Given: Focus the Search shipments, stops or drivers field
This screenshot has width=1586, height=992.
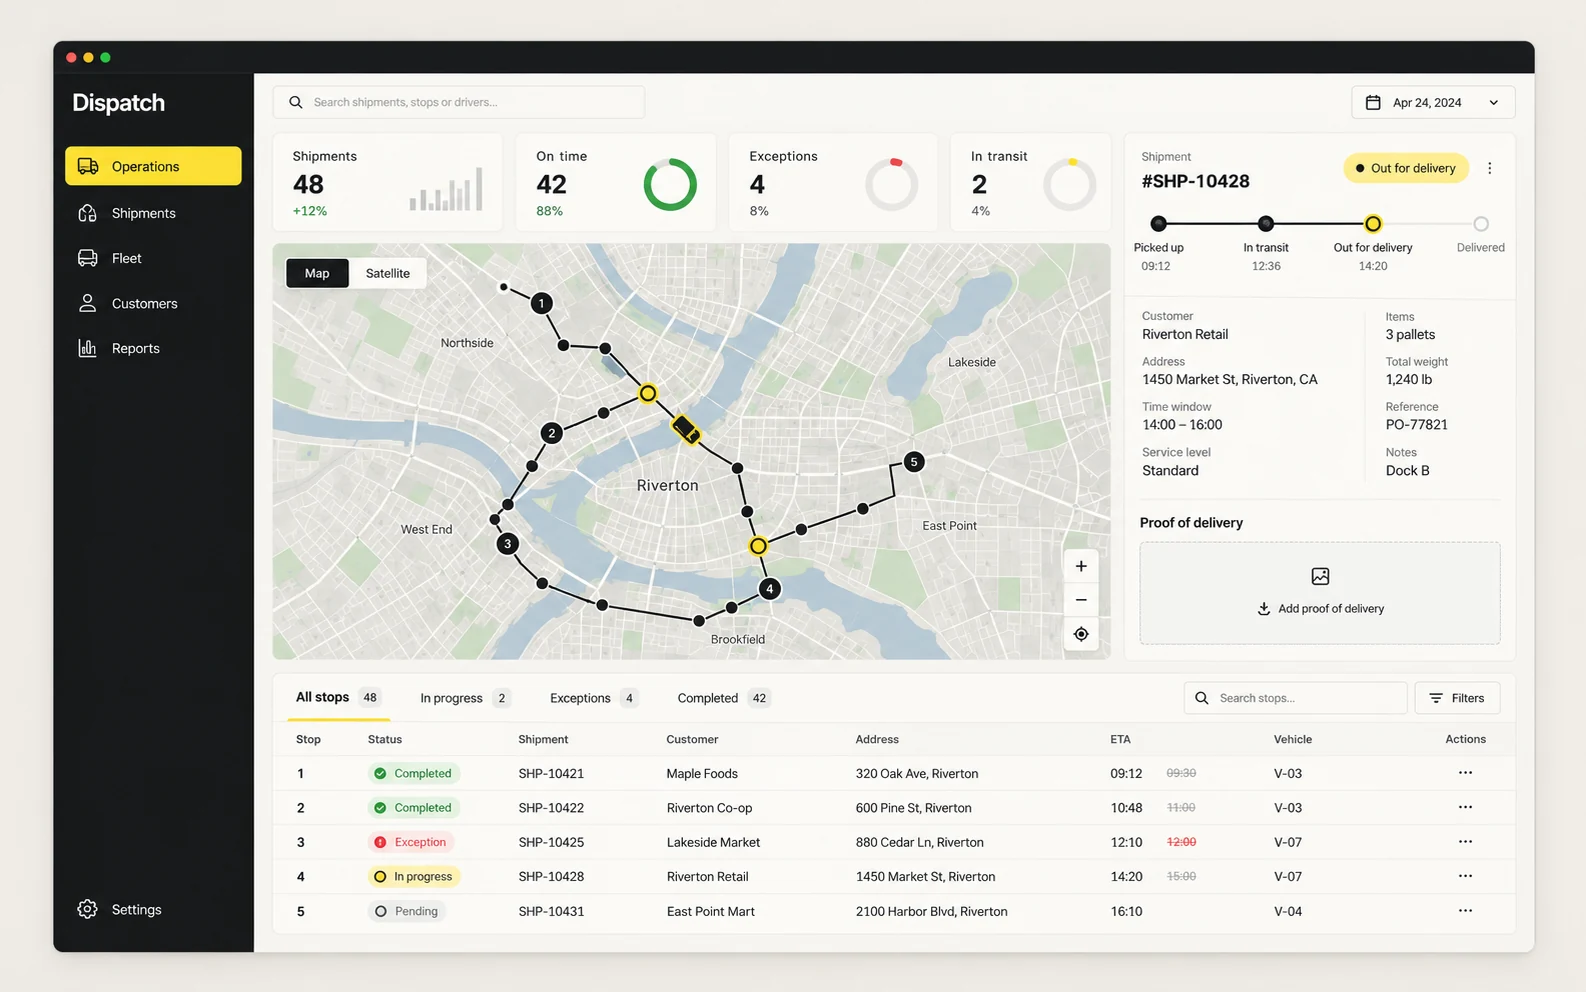Looking at the screenshot, I should coord(459,102).
